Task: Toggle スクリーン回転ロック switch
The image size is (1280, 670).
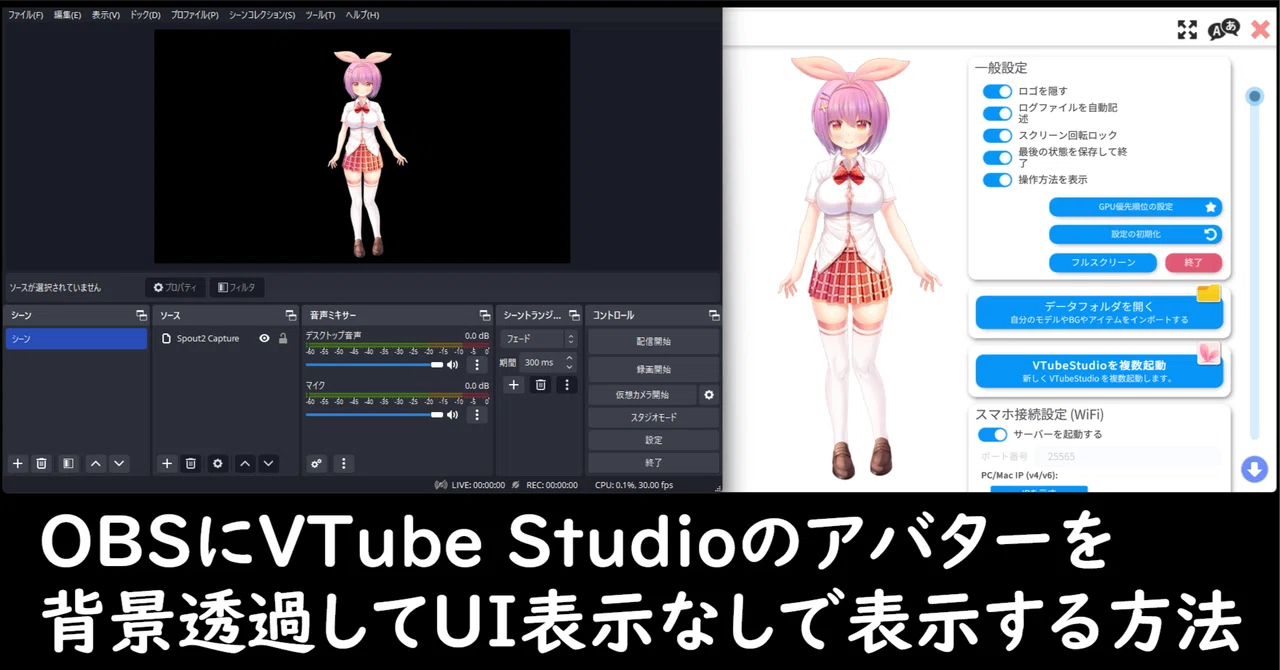Action: tap(998, 135)
